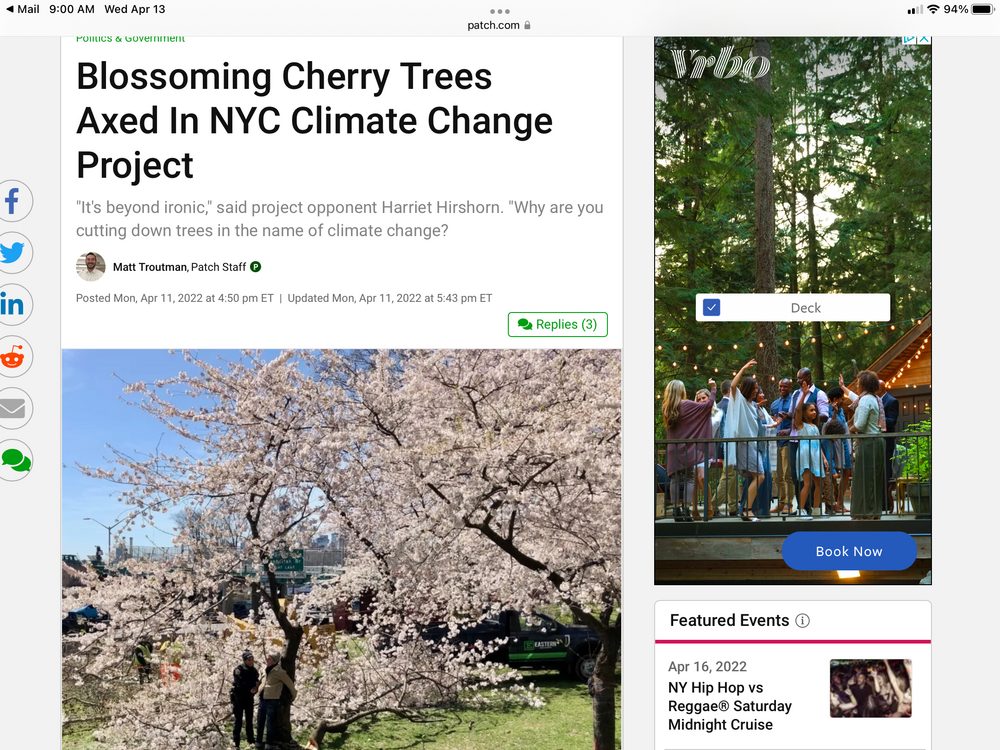
Task: Share article on Facebook icon
Action: (12, 202)
